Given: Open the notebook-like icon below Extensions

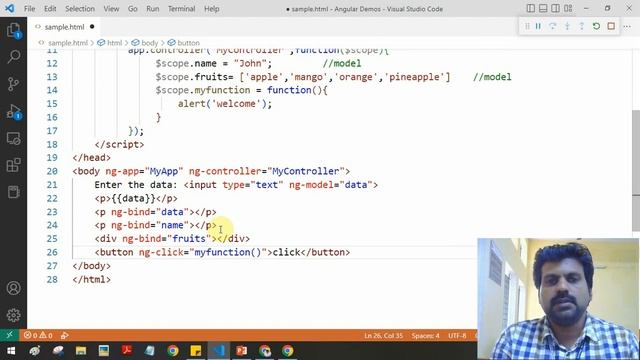Looking at the screenshot, I should click(13, 192).
